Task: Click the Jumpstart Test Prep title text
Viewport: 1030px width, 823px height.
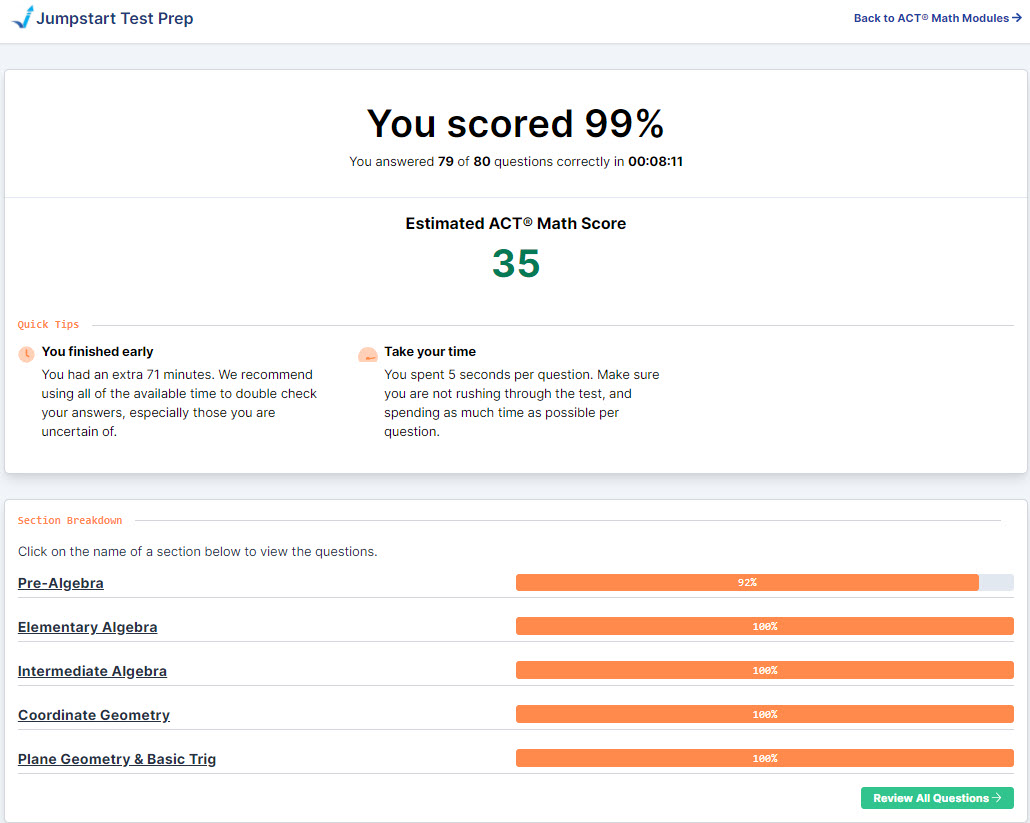Action: pyautogui.click(x=115, y=18)
